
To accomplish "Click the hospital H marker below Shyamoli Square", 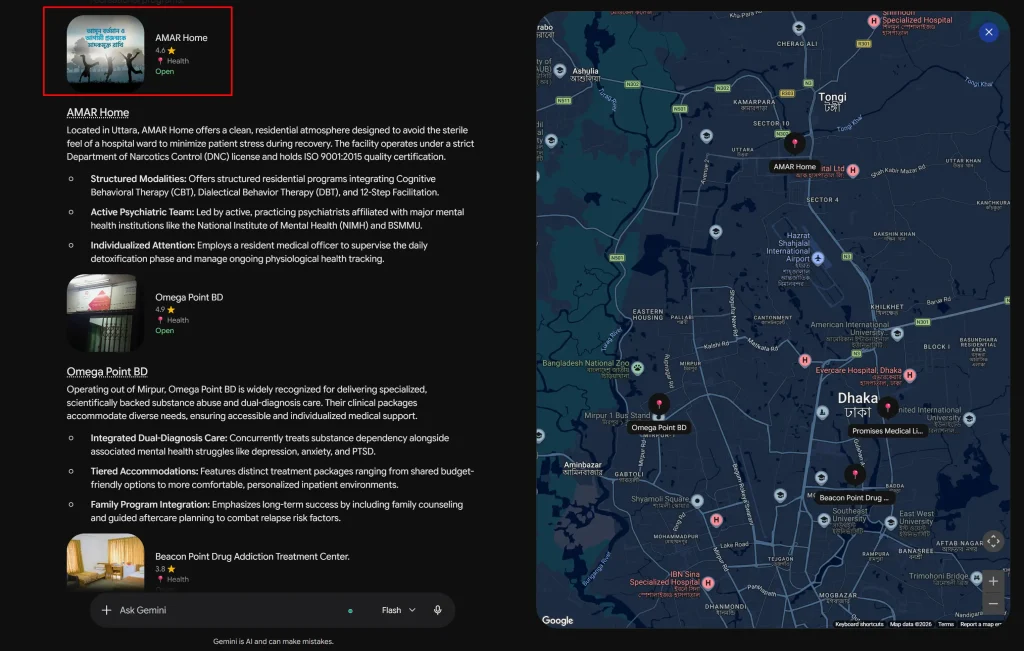I will [x=716, y=520].
